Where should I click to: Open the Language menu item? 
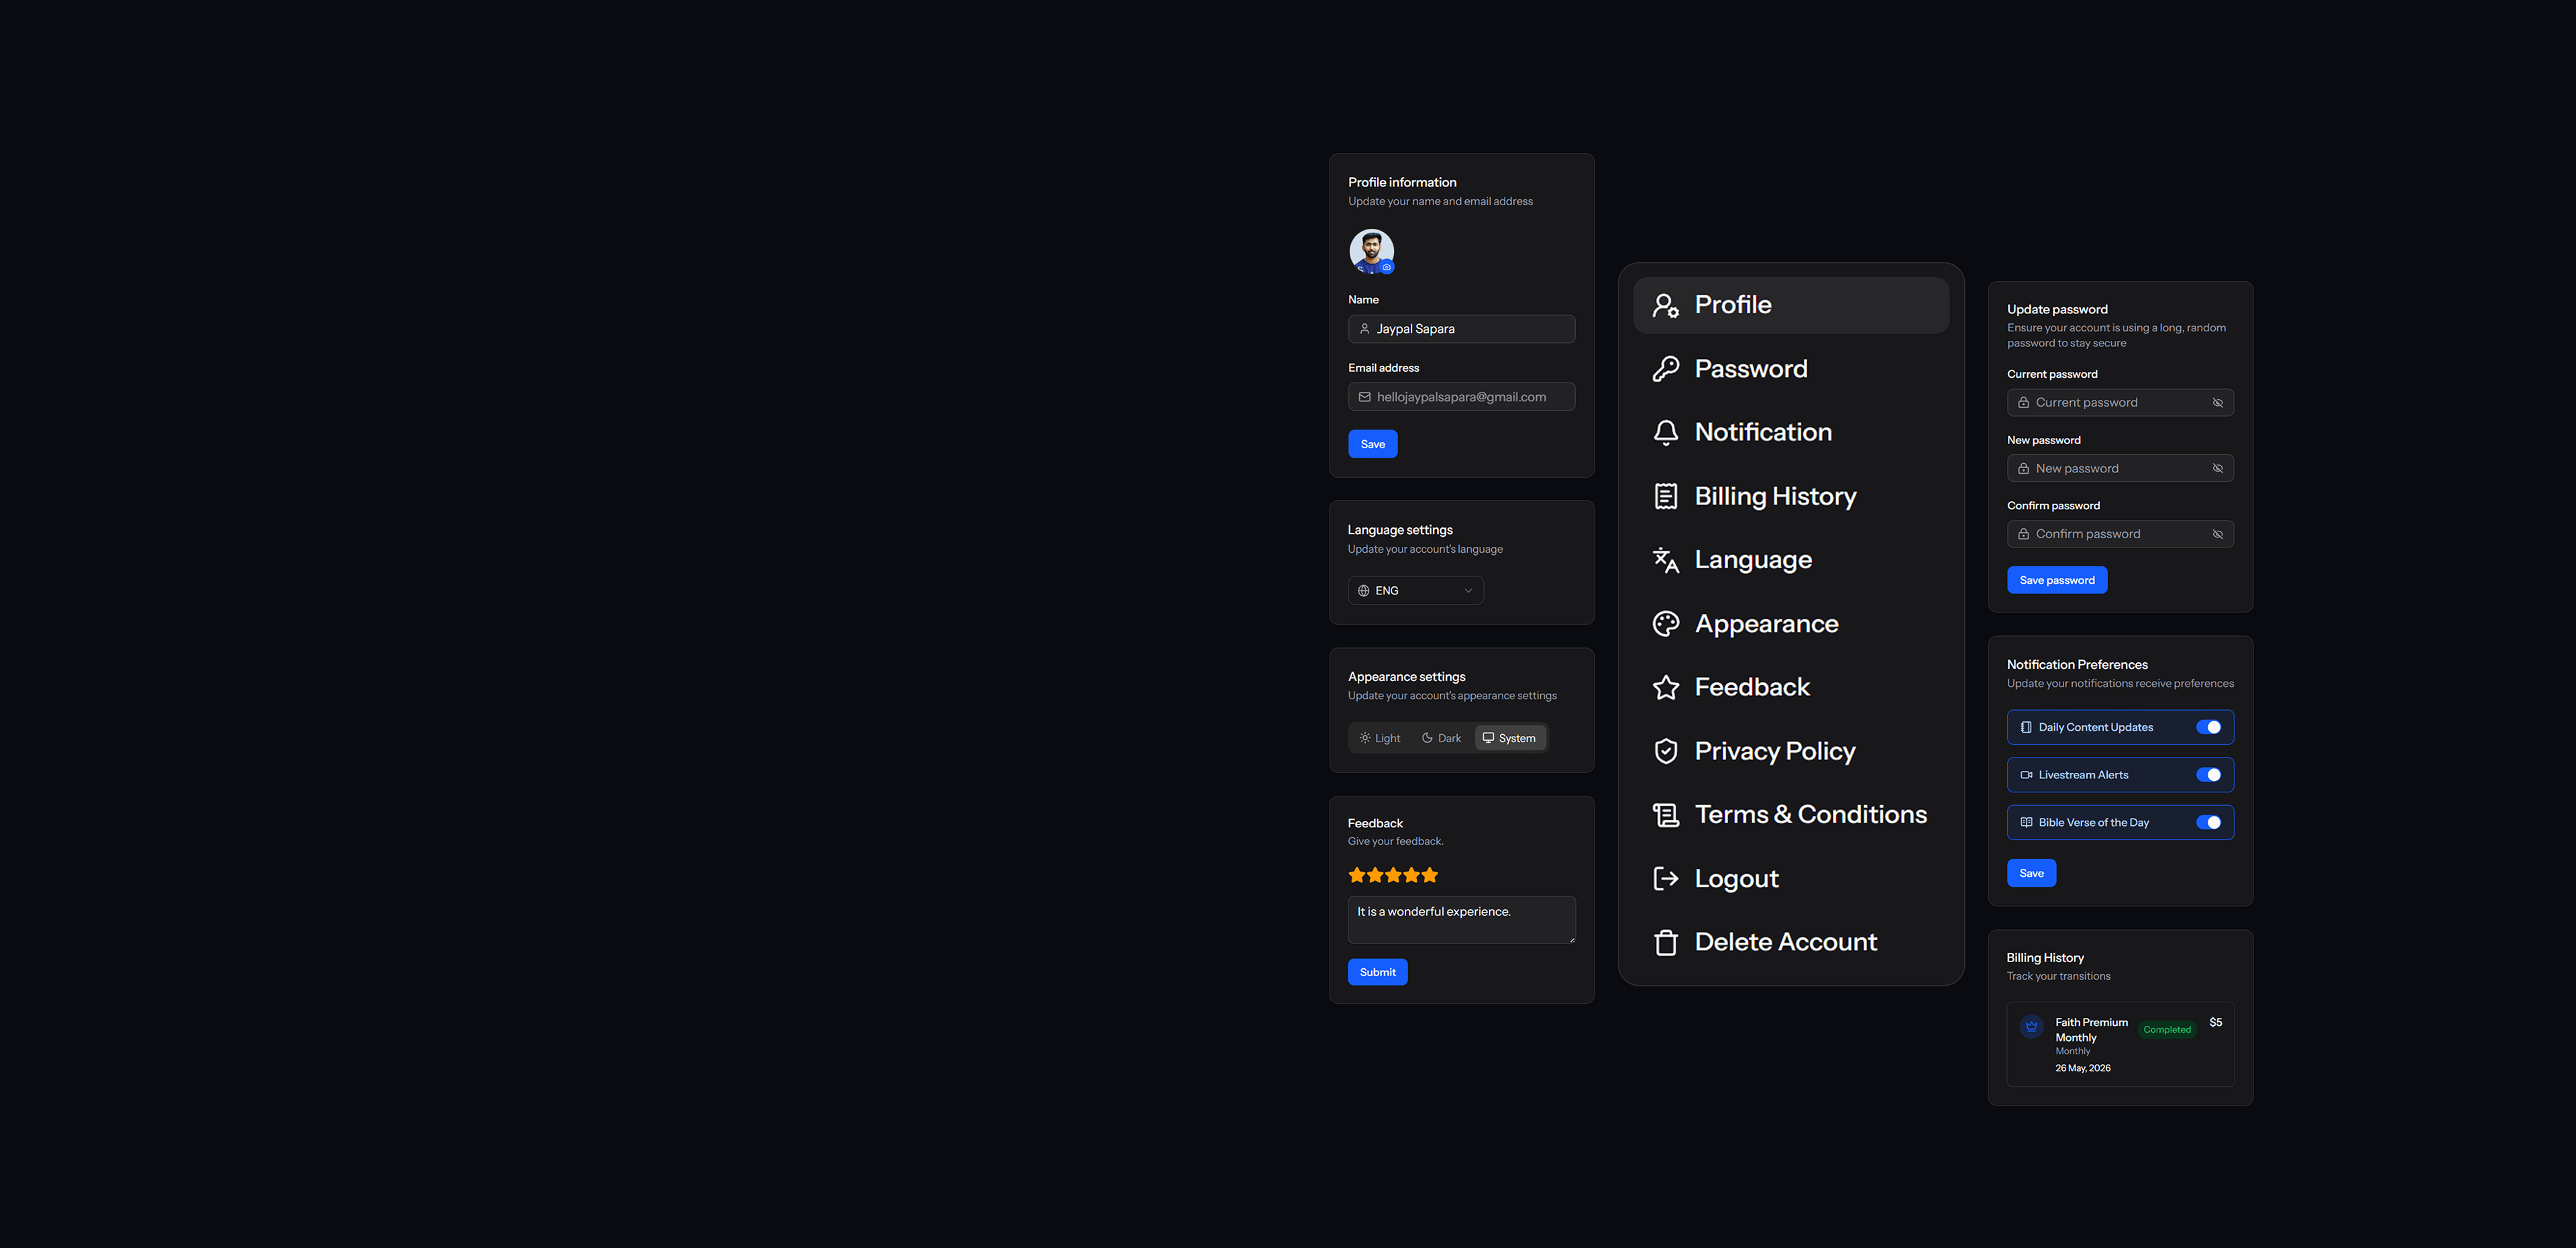click(1791, 560)
